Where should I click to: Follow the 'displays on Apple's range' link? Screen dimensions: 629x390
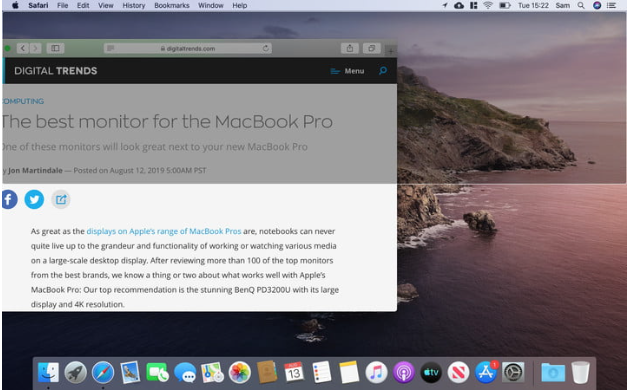(x=164, y=231)
